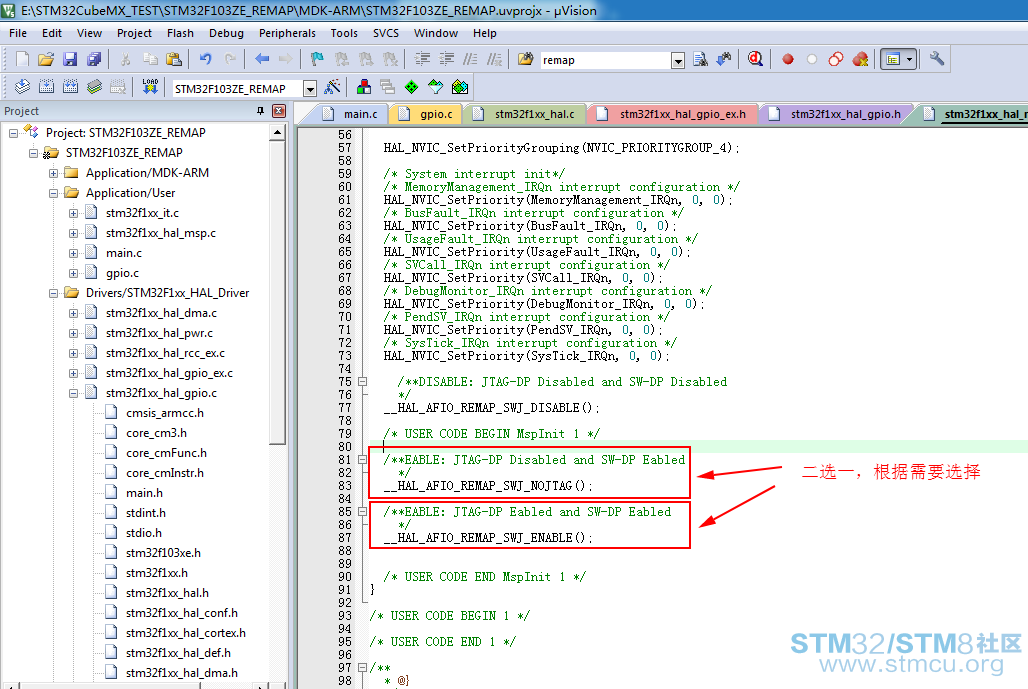Create a new file with New icon
Image resolution: width=1028 pixels, height=689 pixels.
(x=22, y=60)
